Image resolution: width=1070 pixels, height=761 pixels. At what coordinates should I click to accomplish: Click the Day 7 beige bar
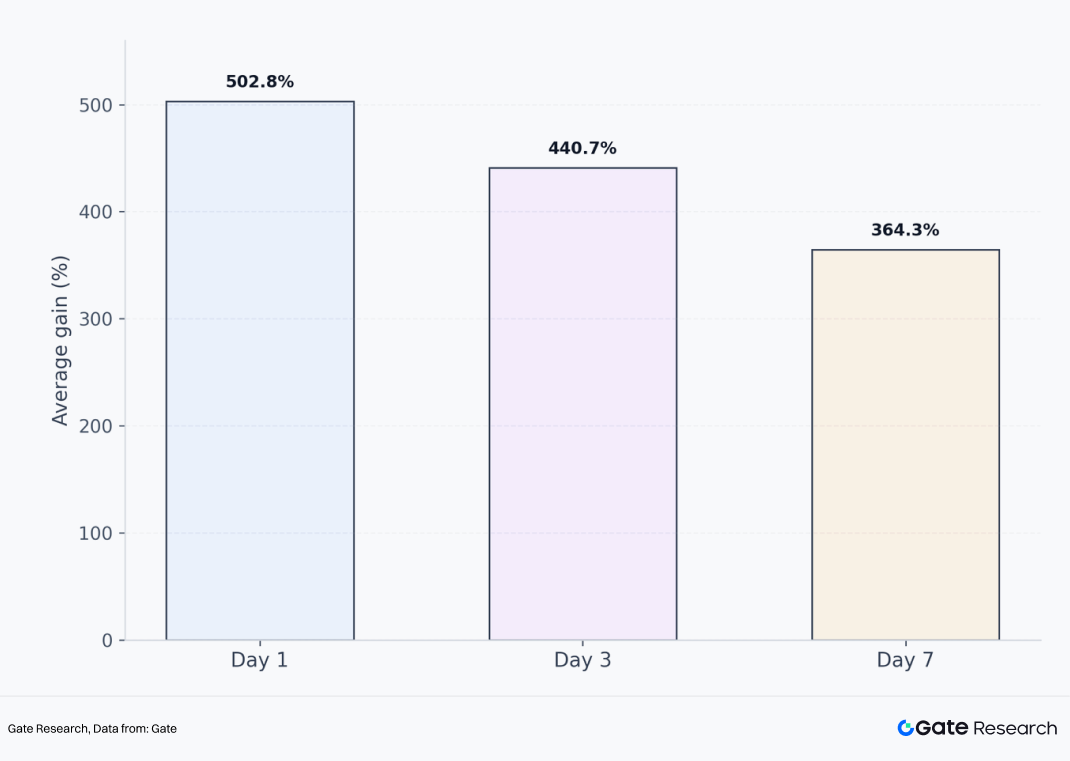pyautogui.click(x=905, y=444)
